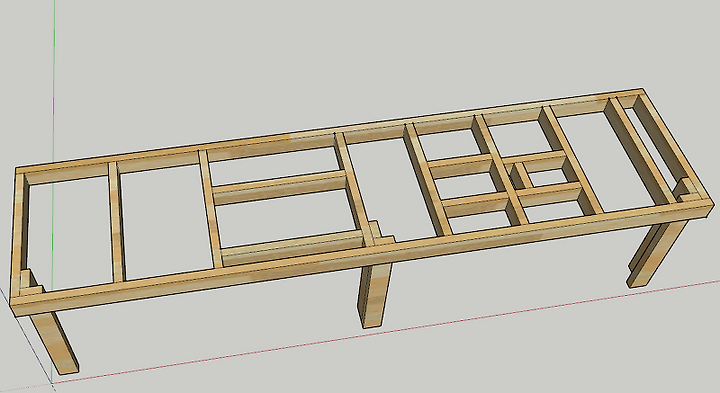720x393 pixels.
Task: Select the middle leg under the front rail
Action: click(374, 296)
